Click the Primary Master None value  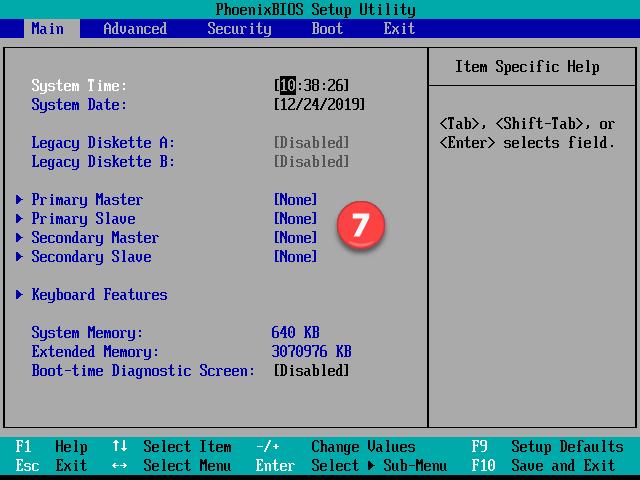point(295,200)
